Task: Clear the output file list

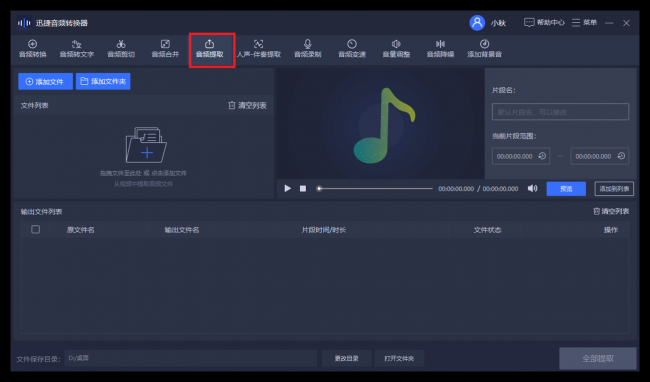Action: click(611, 211)
